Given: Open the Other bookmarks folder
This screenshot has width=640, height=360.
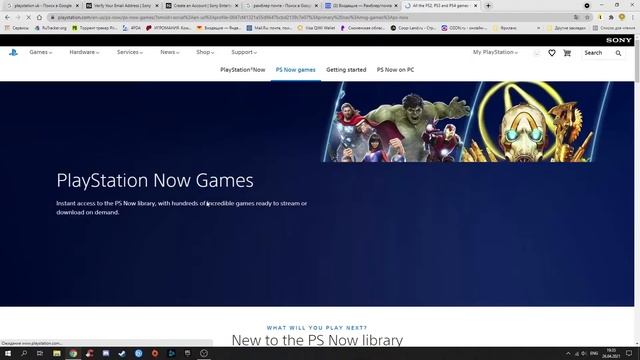Looking at the screenshot, I should (566, 28).
